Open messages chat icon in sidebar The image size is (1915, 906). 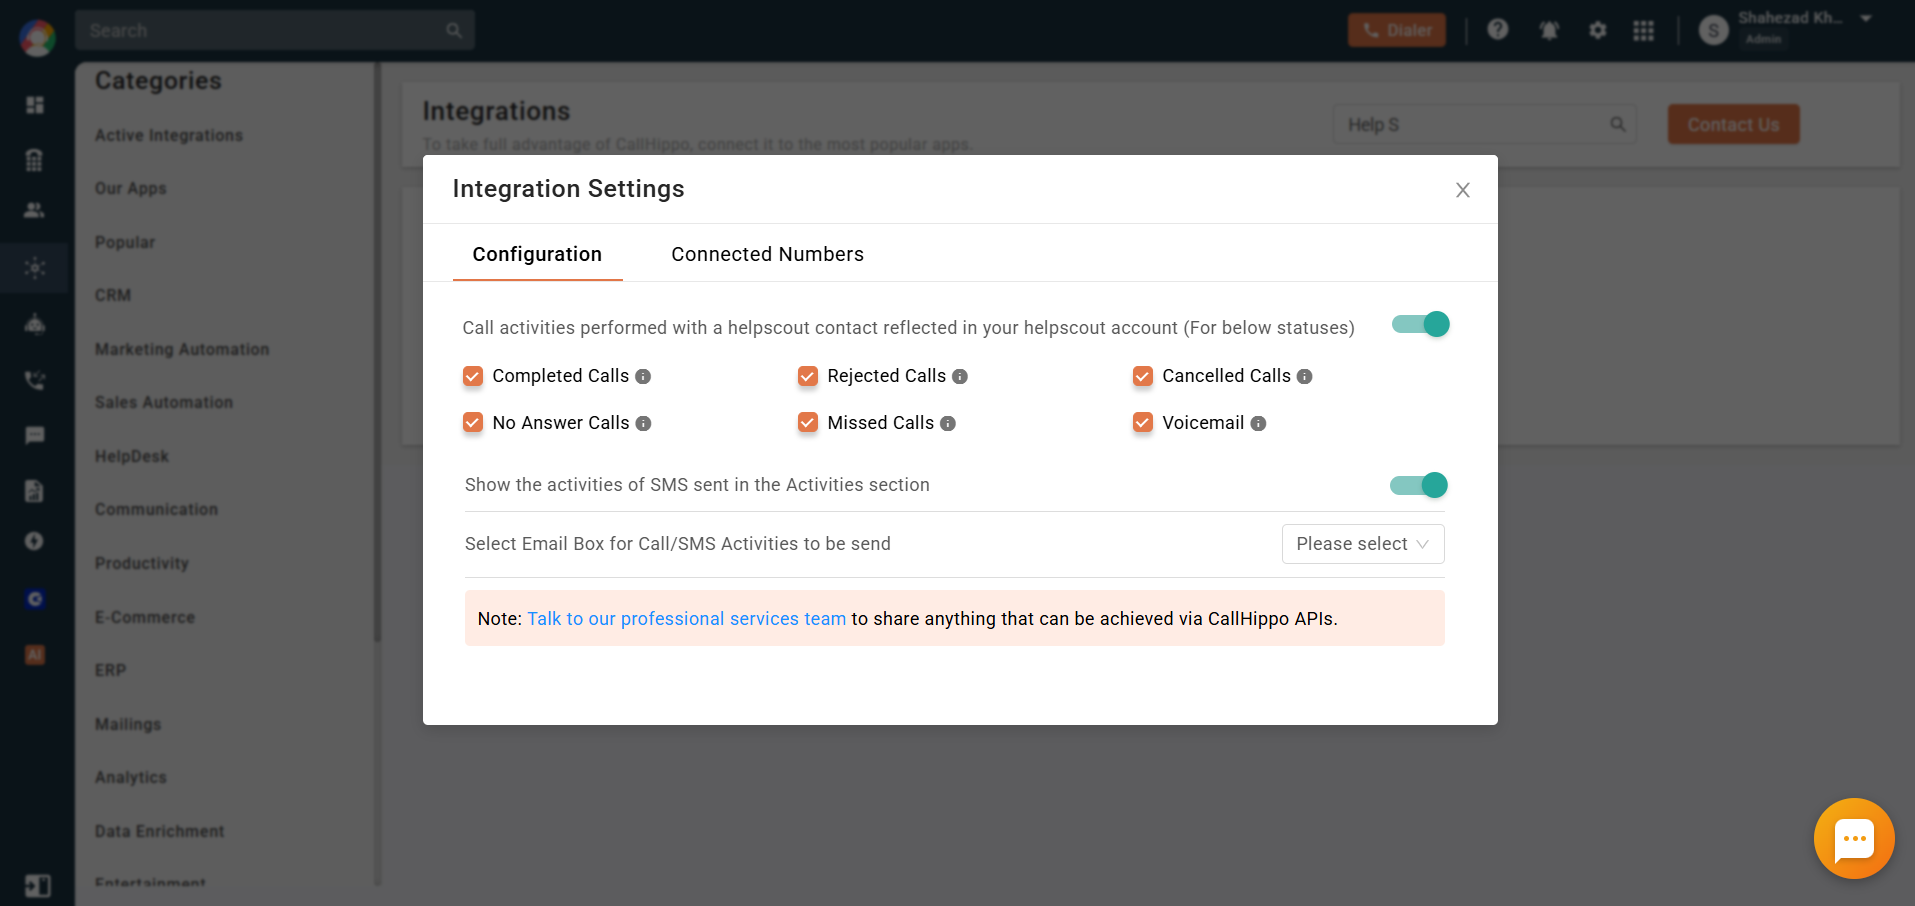(x=35, y=435)
